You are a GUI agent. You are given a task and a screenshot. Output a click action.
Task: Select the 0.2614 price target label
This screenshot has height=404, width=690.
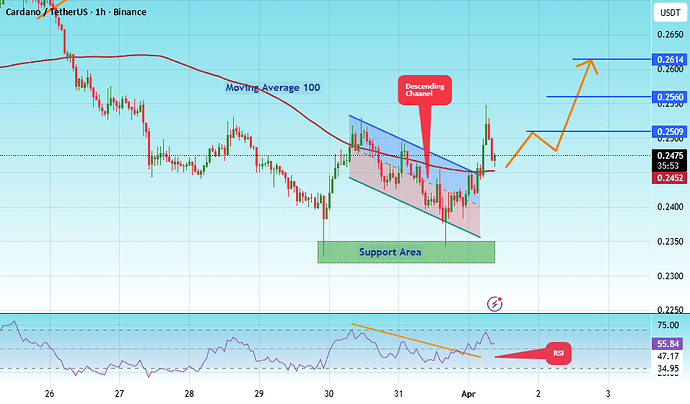pyautogui.click(x=669, y=60)
